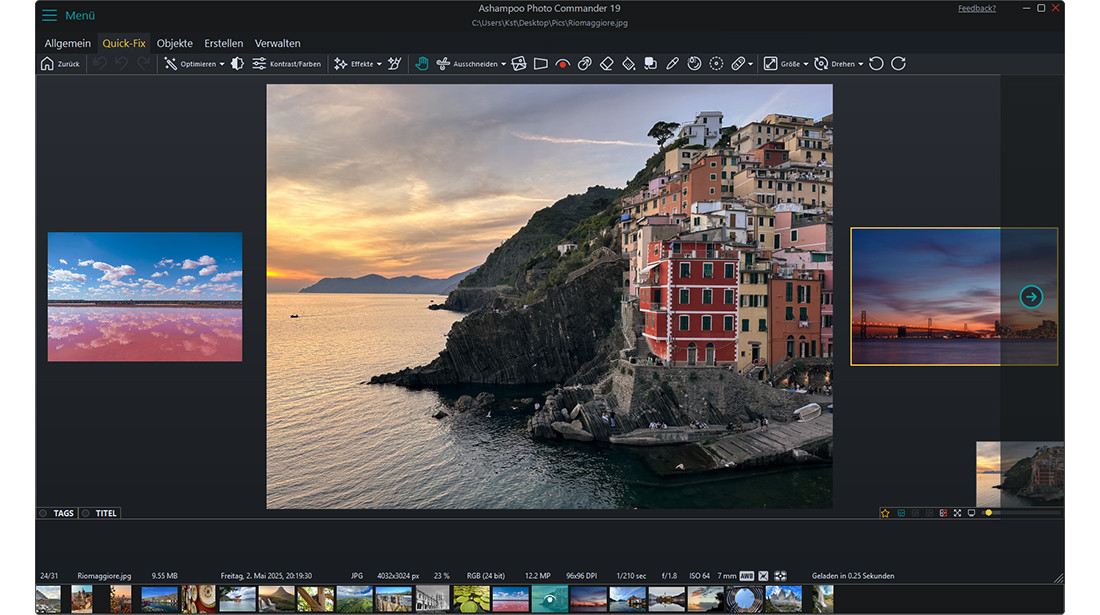This screenshot has width=1100, height=615.
Task: Select the perspective rectangle tool
Action: (x=541, y=64)
